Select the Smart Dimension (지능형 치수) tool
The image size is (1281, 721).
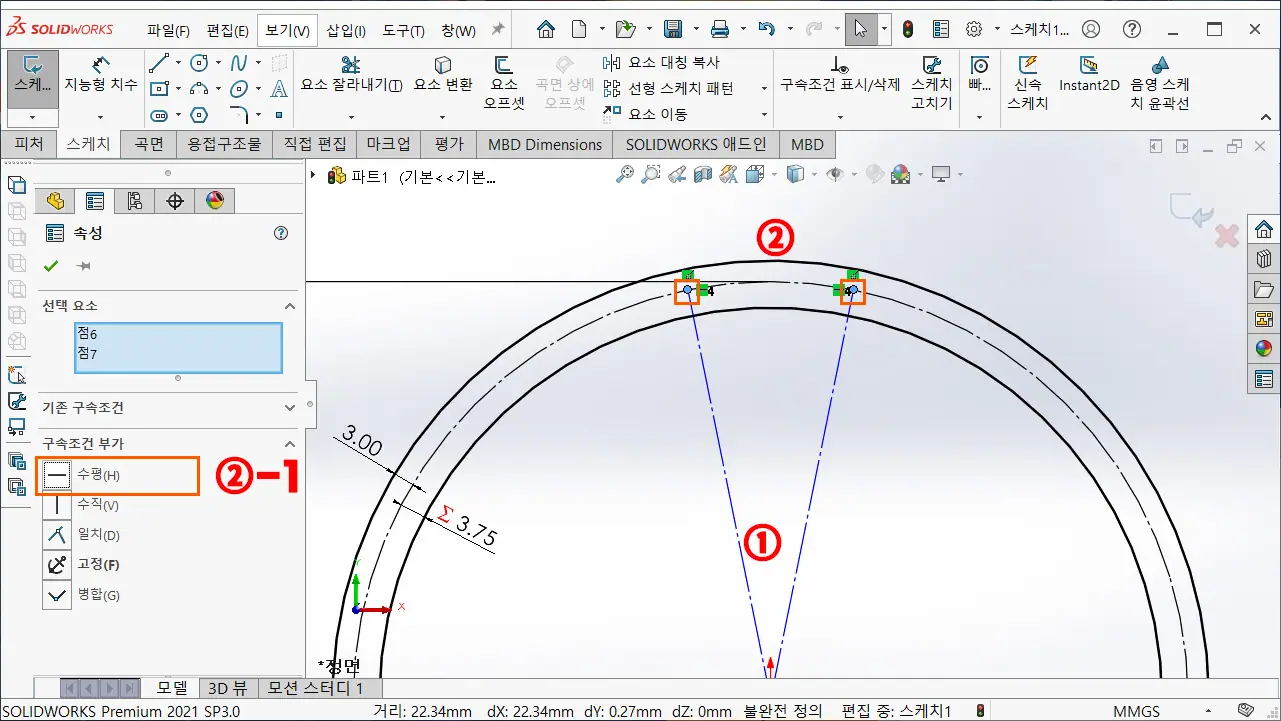101,77
